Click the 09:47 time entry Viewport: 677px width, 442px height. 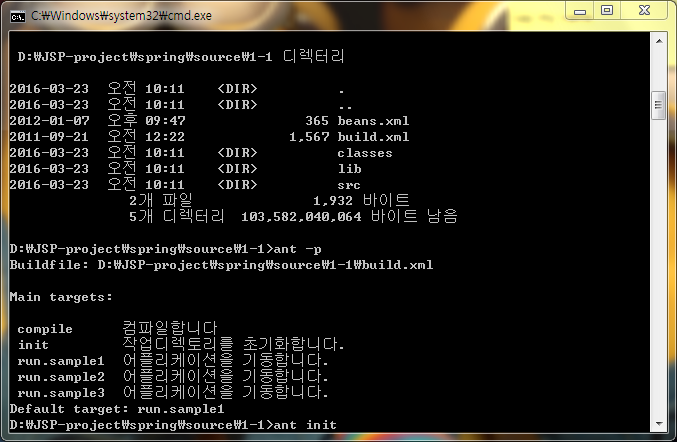click(165, 121)
